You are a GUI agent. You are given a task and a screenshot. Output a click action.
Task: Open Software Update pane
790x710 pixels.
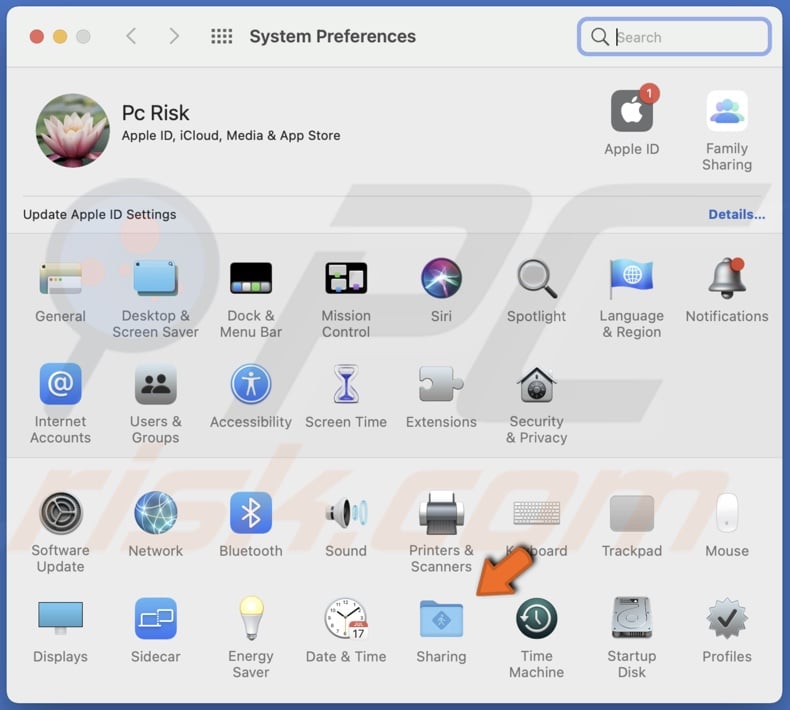tap(60, 514)
